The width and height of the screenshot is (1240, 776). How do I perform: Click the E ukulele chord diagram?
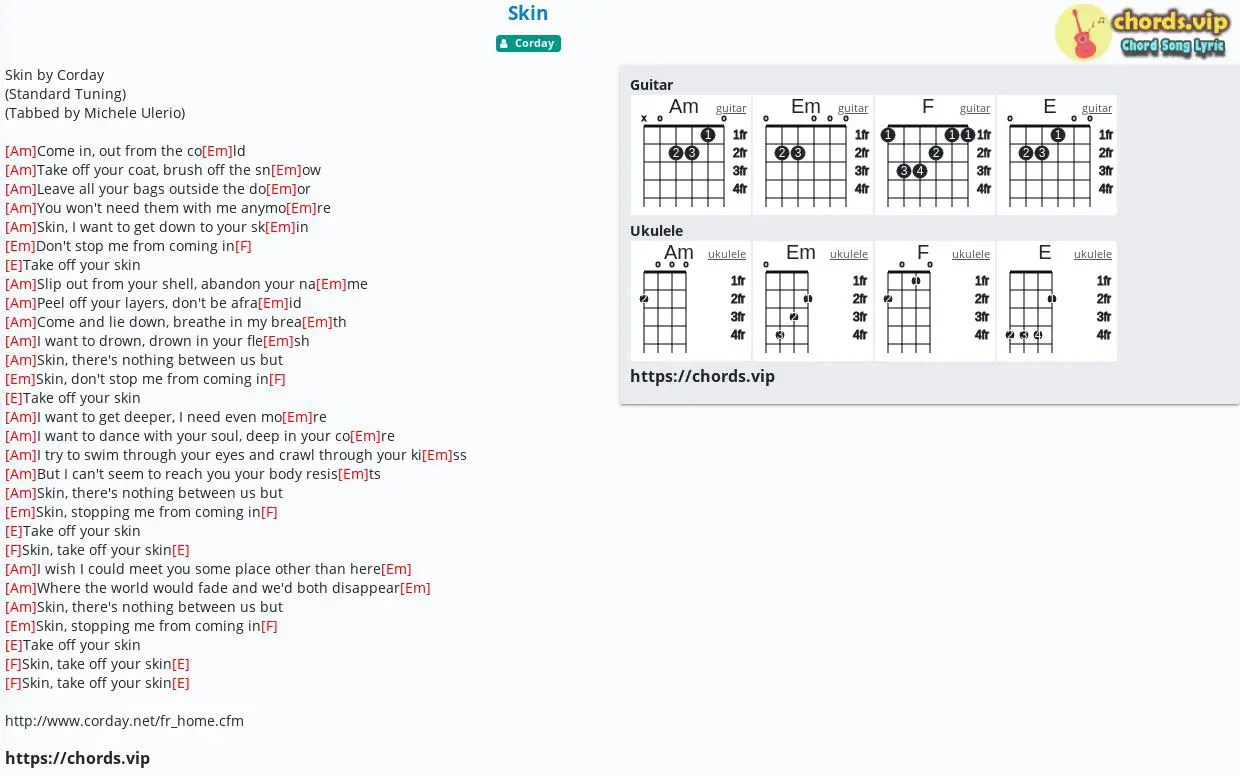(x=1057, y=301)
